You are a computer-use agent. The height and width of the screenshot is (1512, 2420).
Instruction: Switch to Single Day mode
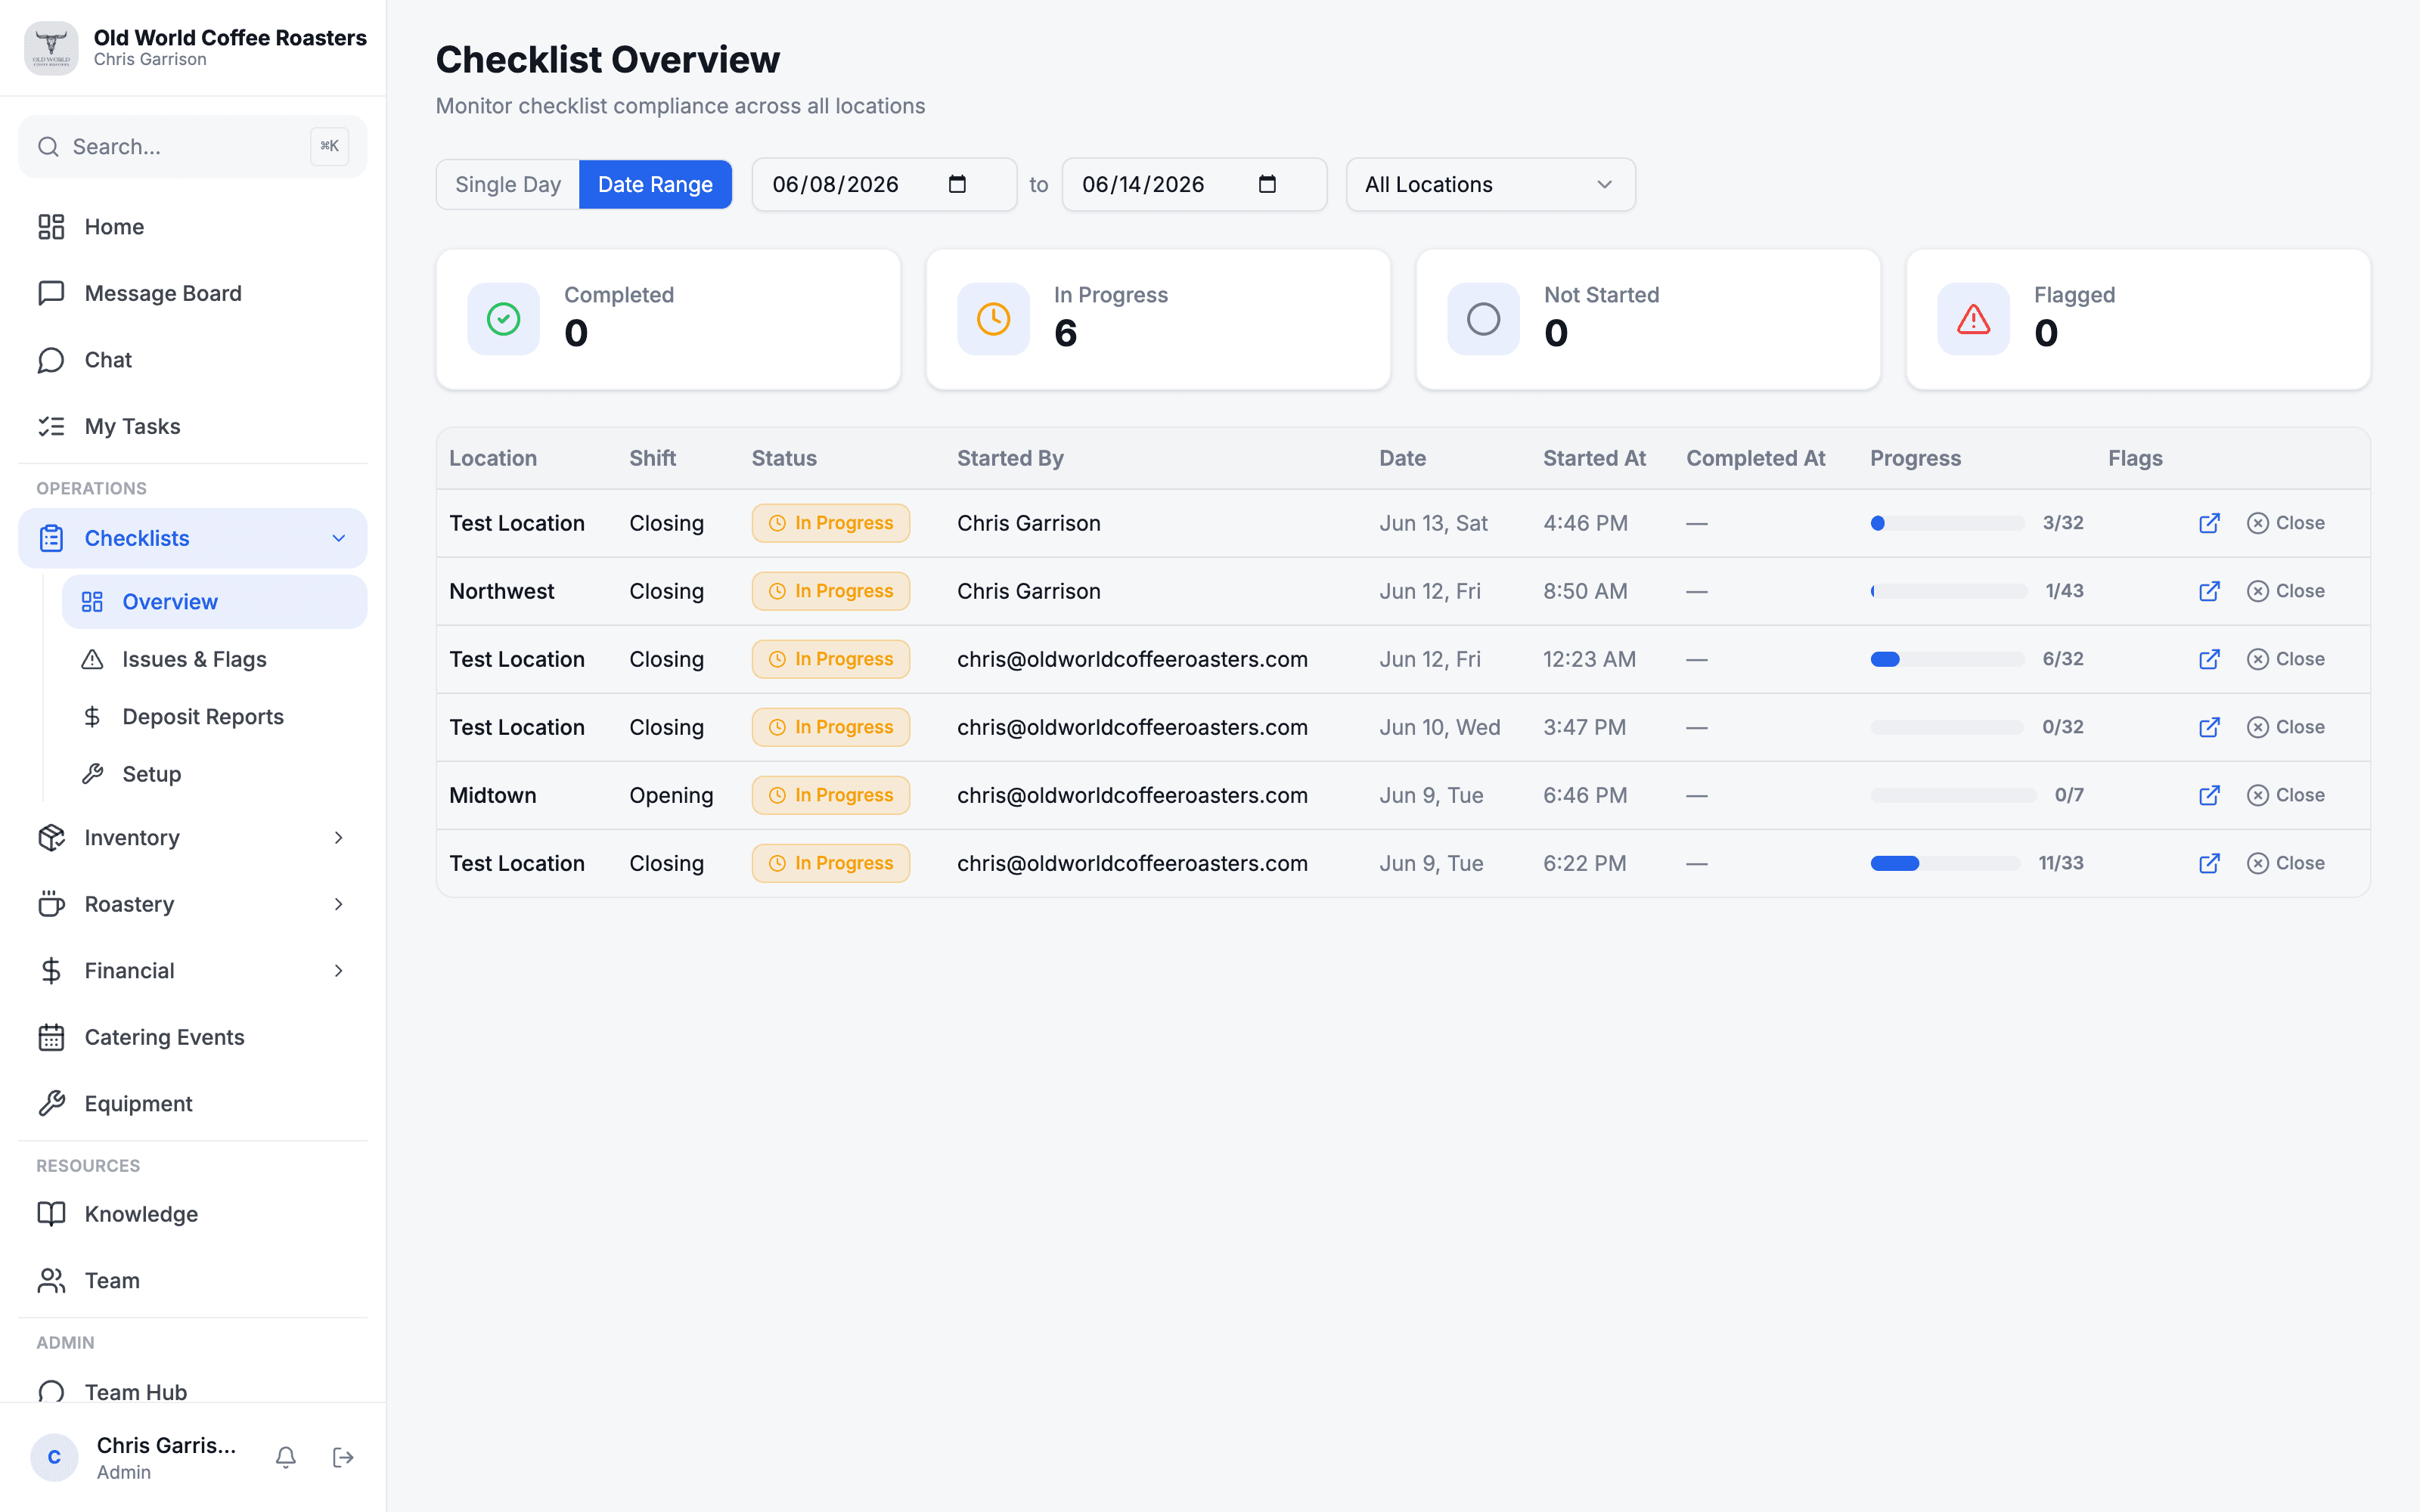508,184
